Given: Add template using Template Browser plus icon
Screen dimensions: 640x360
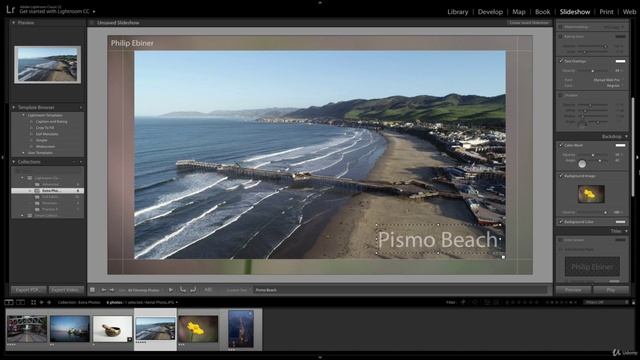Looking at the screenshot, I should pyautogui.click(x=80, y=107).
